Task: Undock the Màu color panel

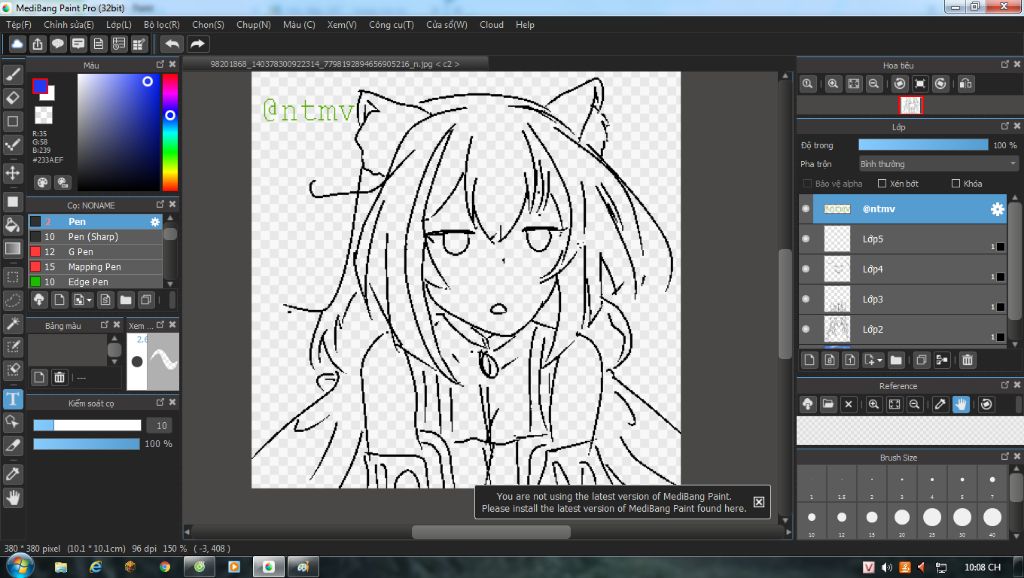Action: pyautogui.click(x=160, y=64)
